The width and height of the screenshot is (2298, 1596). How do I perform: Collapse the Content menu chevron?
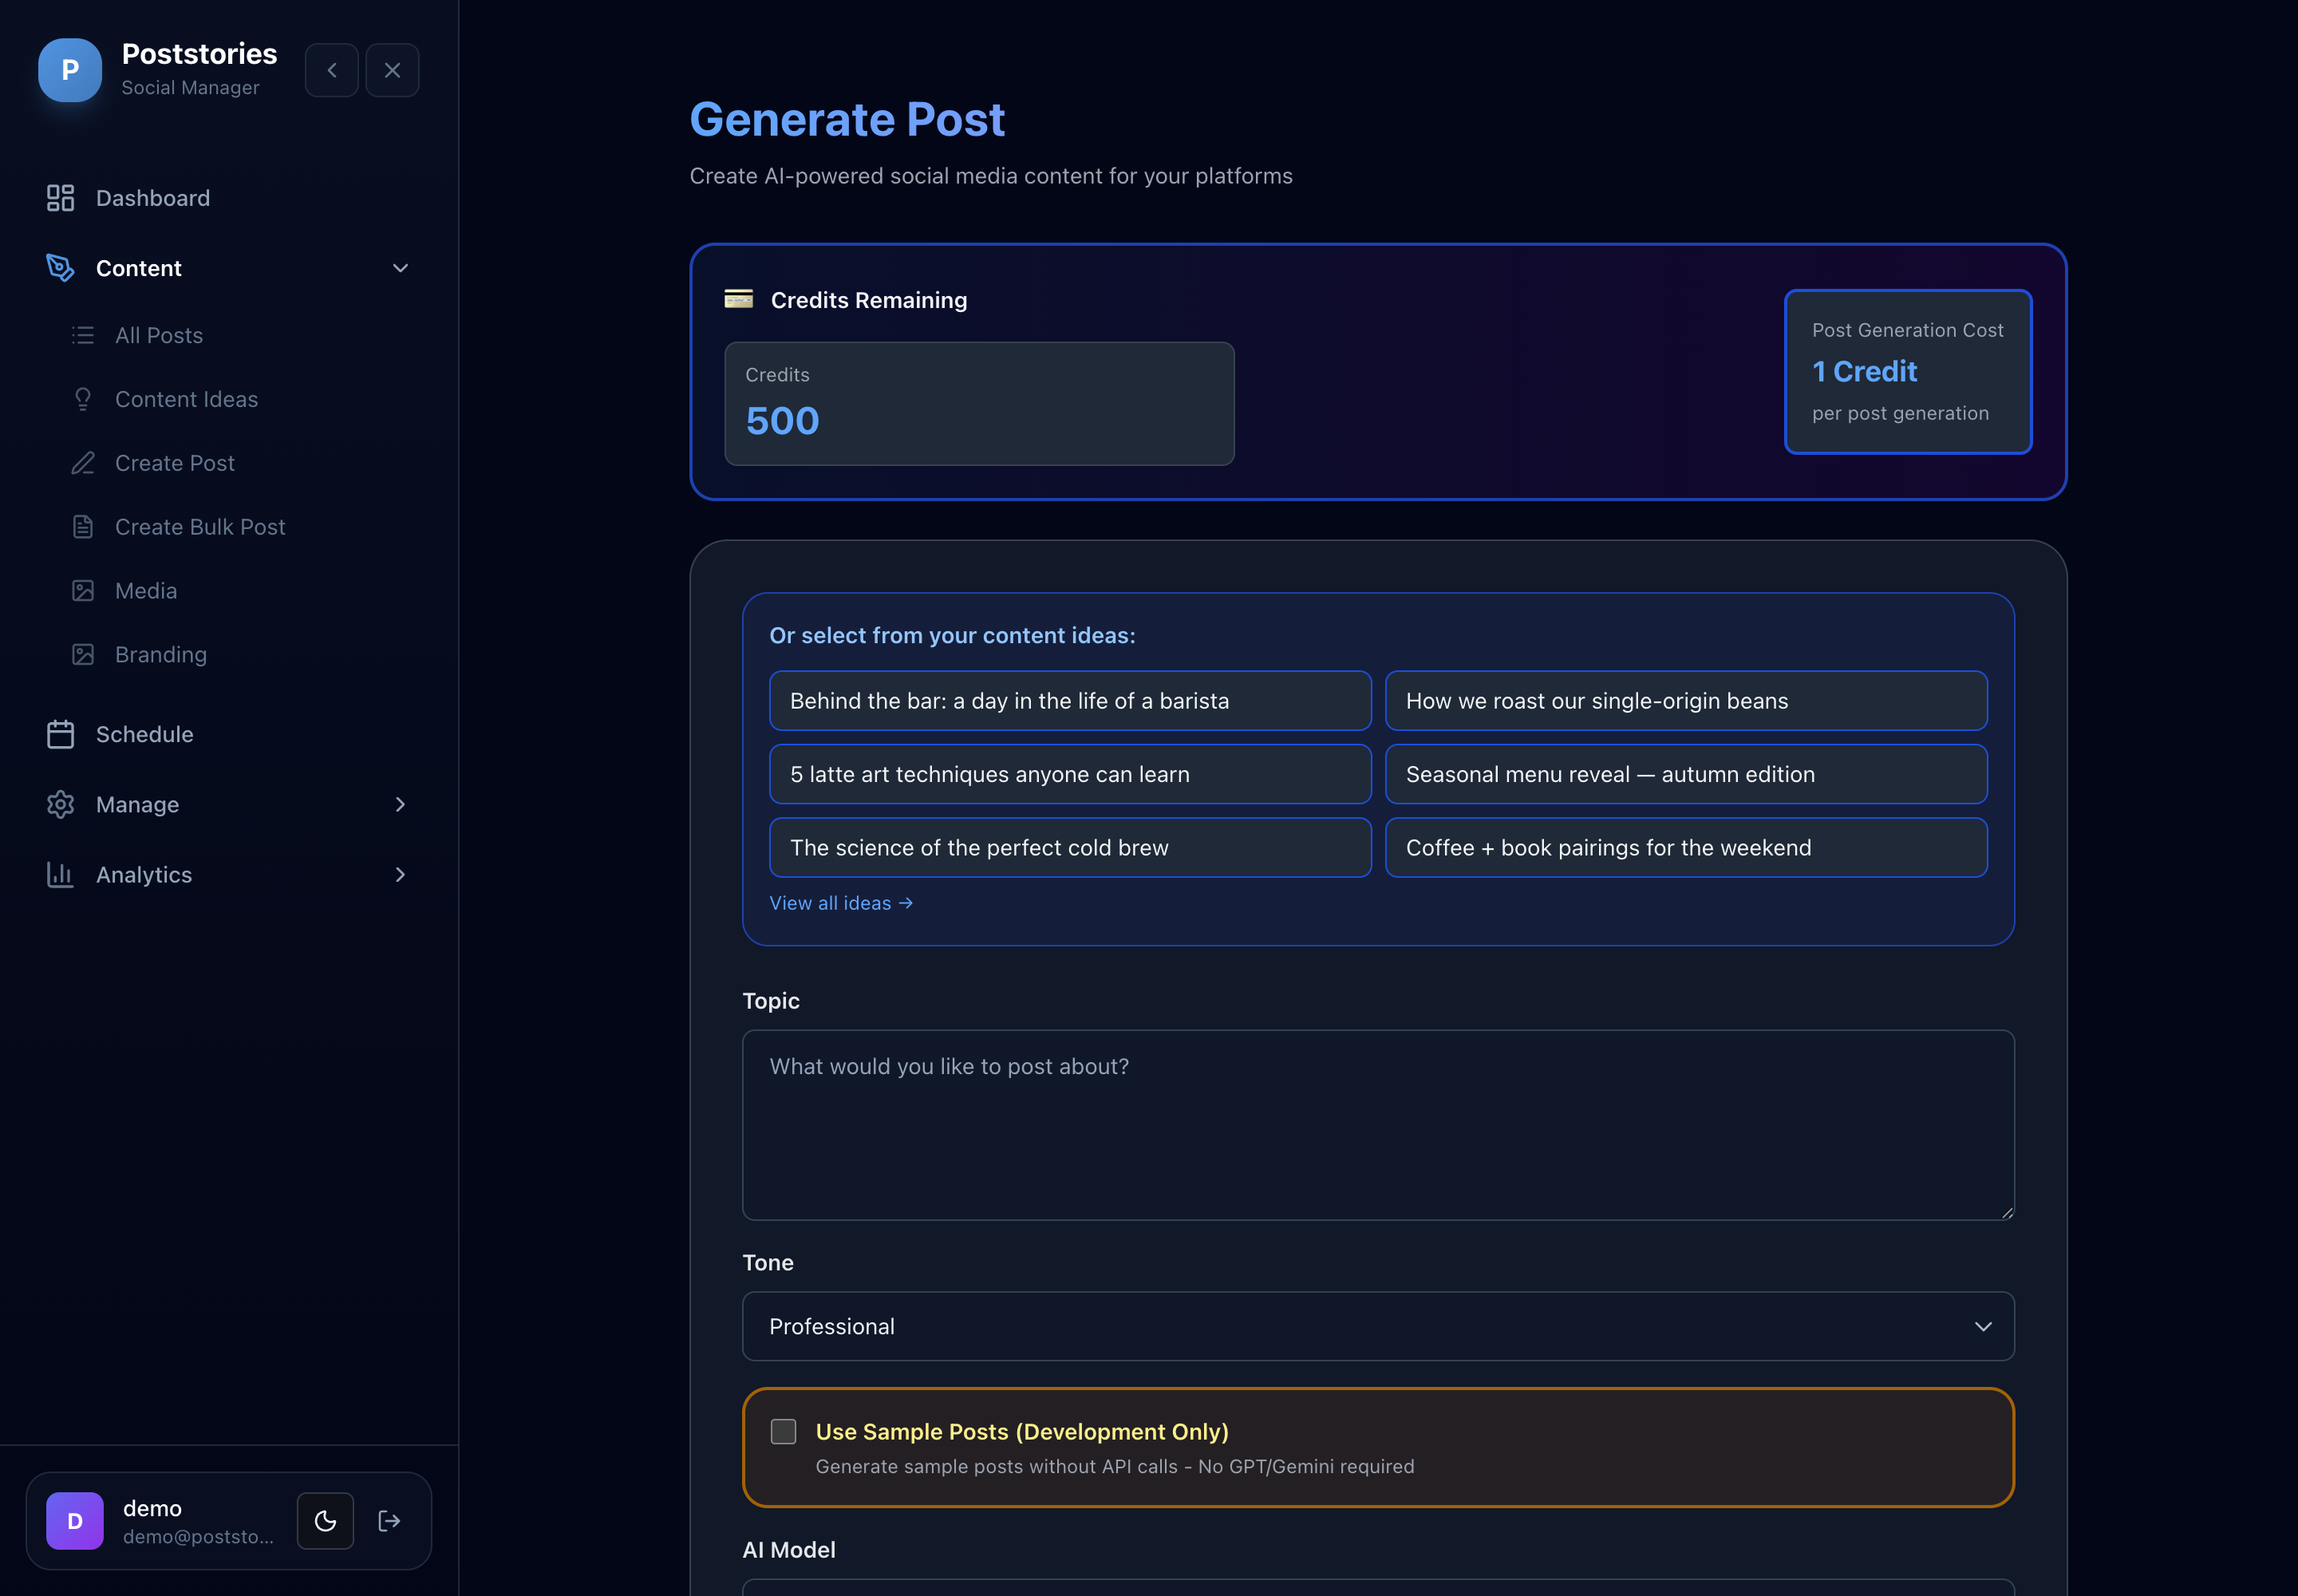[400, 268]
